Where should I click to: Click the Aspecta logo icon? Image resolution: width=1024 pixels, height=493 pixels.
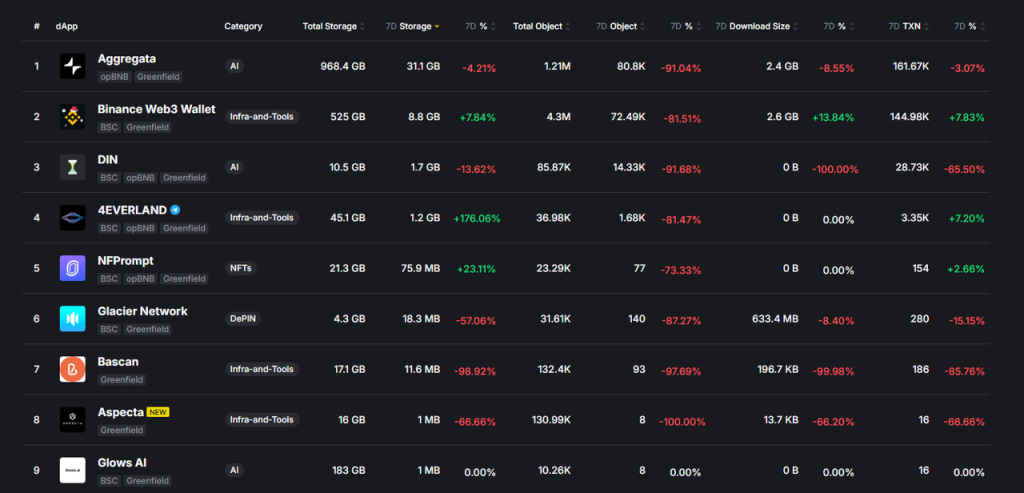73,420
